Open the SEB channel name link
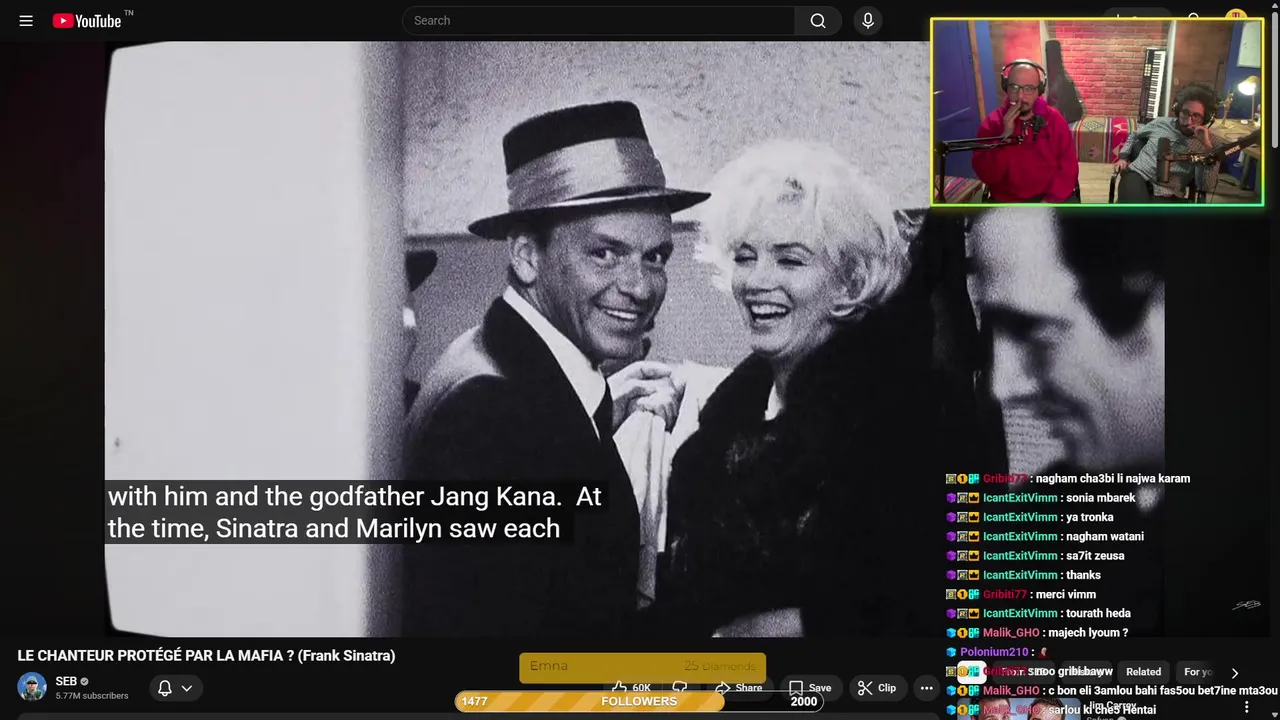This screenshot has height=720, width=1280. pyautogui.click(x=66, y=681)
